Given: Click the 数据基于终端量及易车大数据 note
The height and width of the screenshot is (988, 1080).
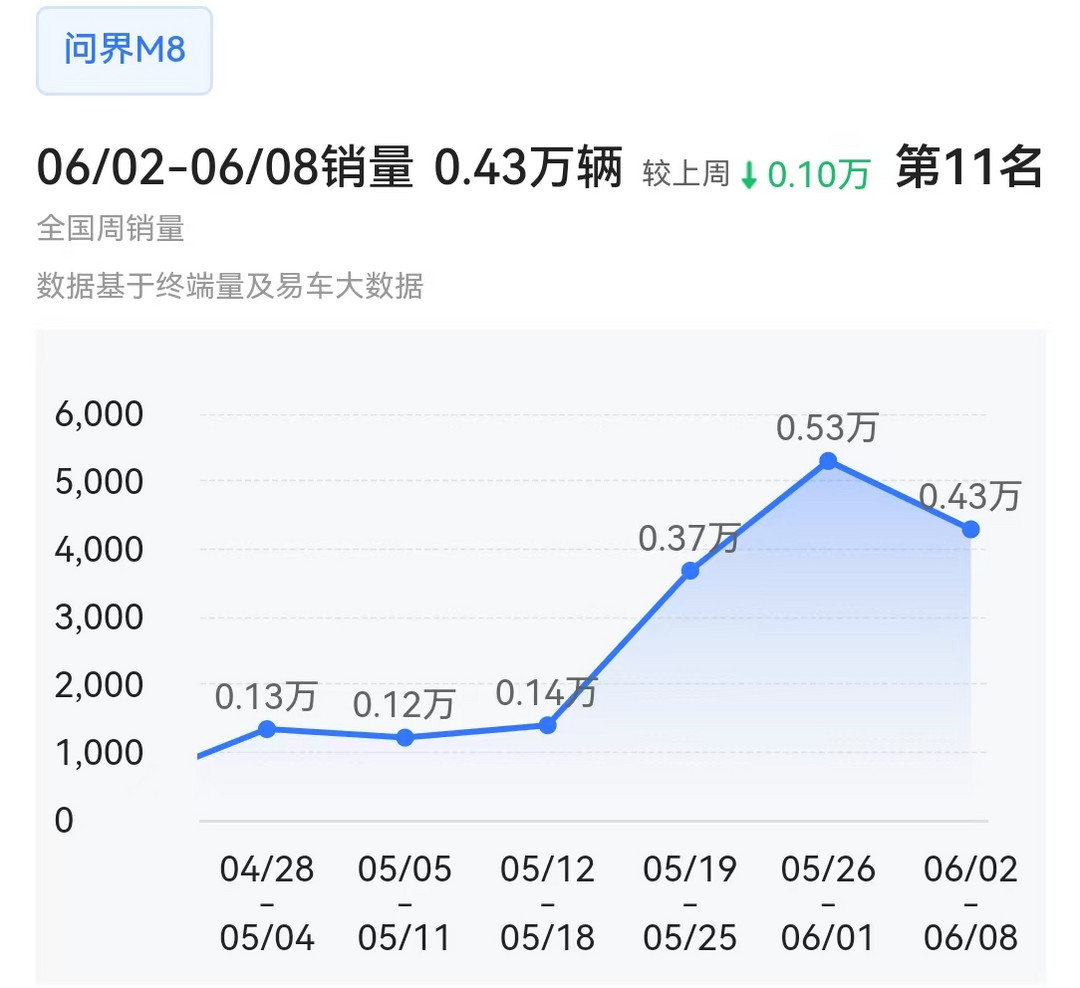Looking at the screenshot, I should tap(230, 285).
